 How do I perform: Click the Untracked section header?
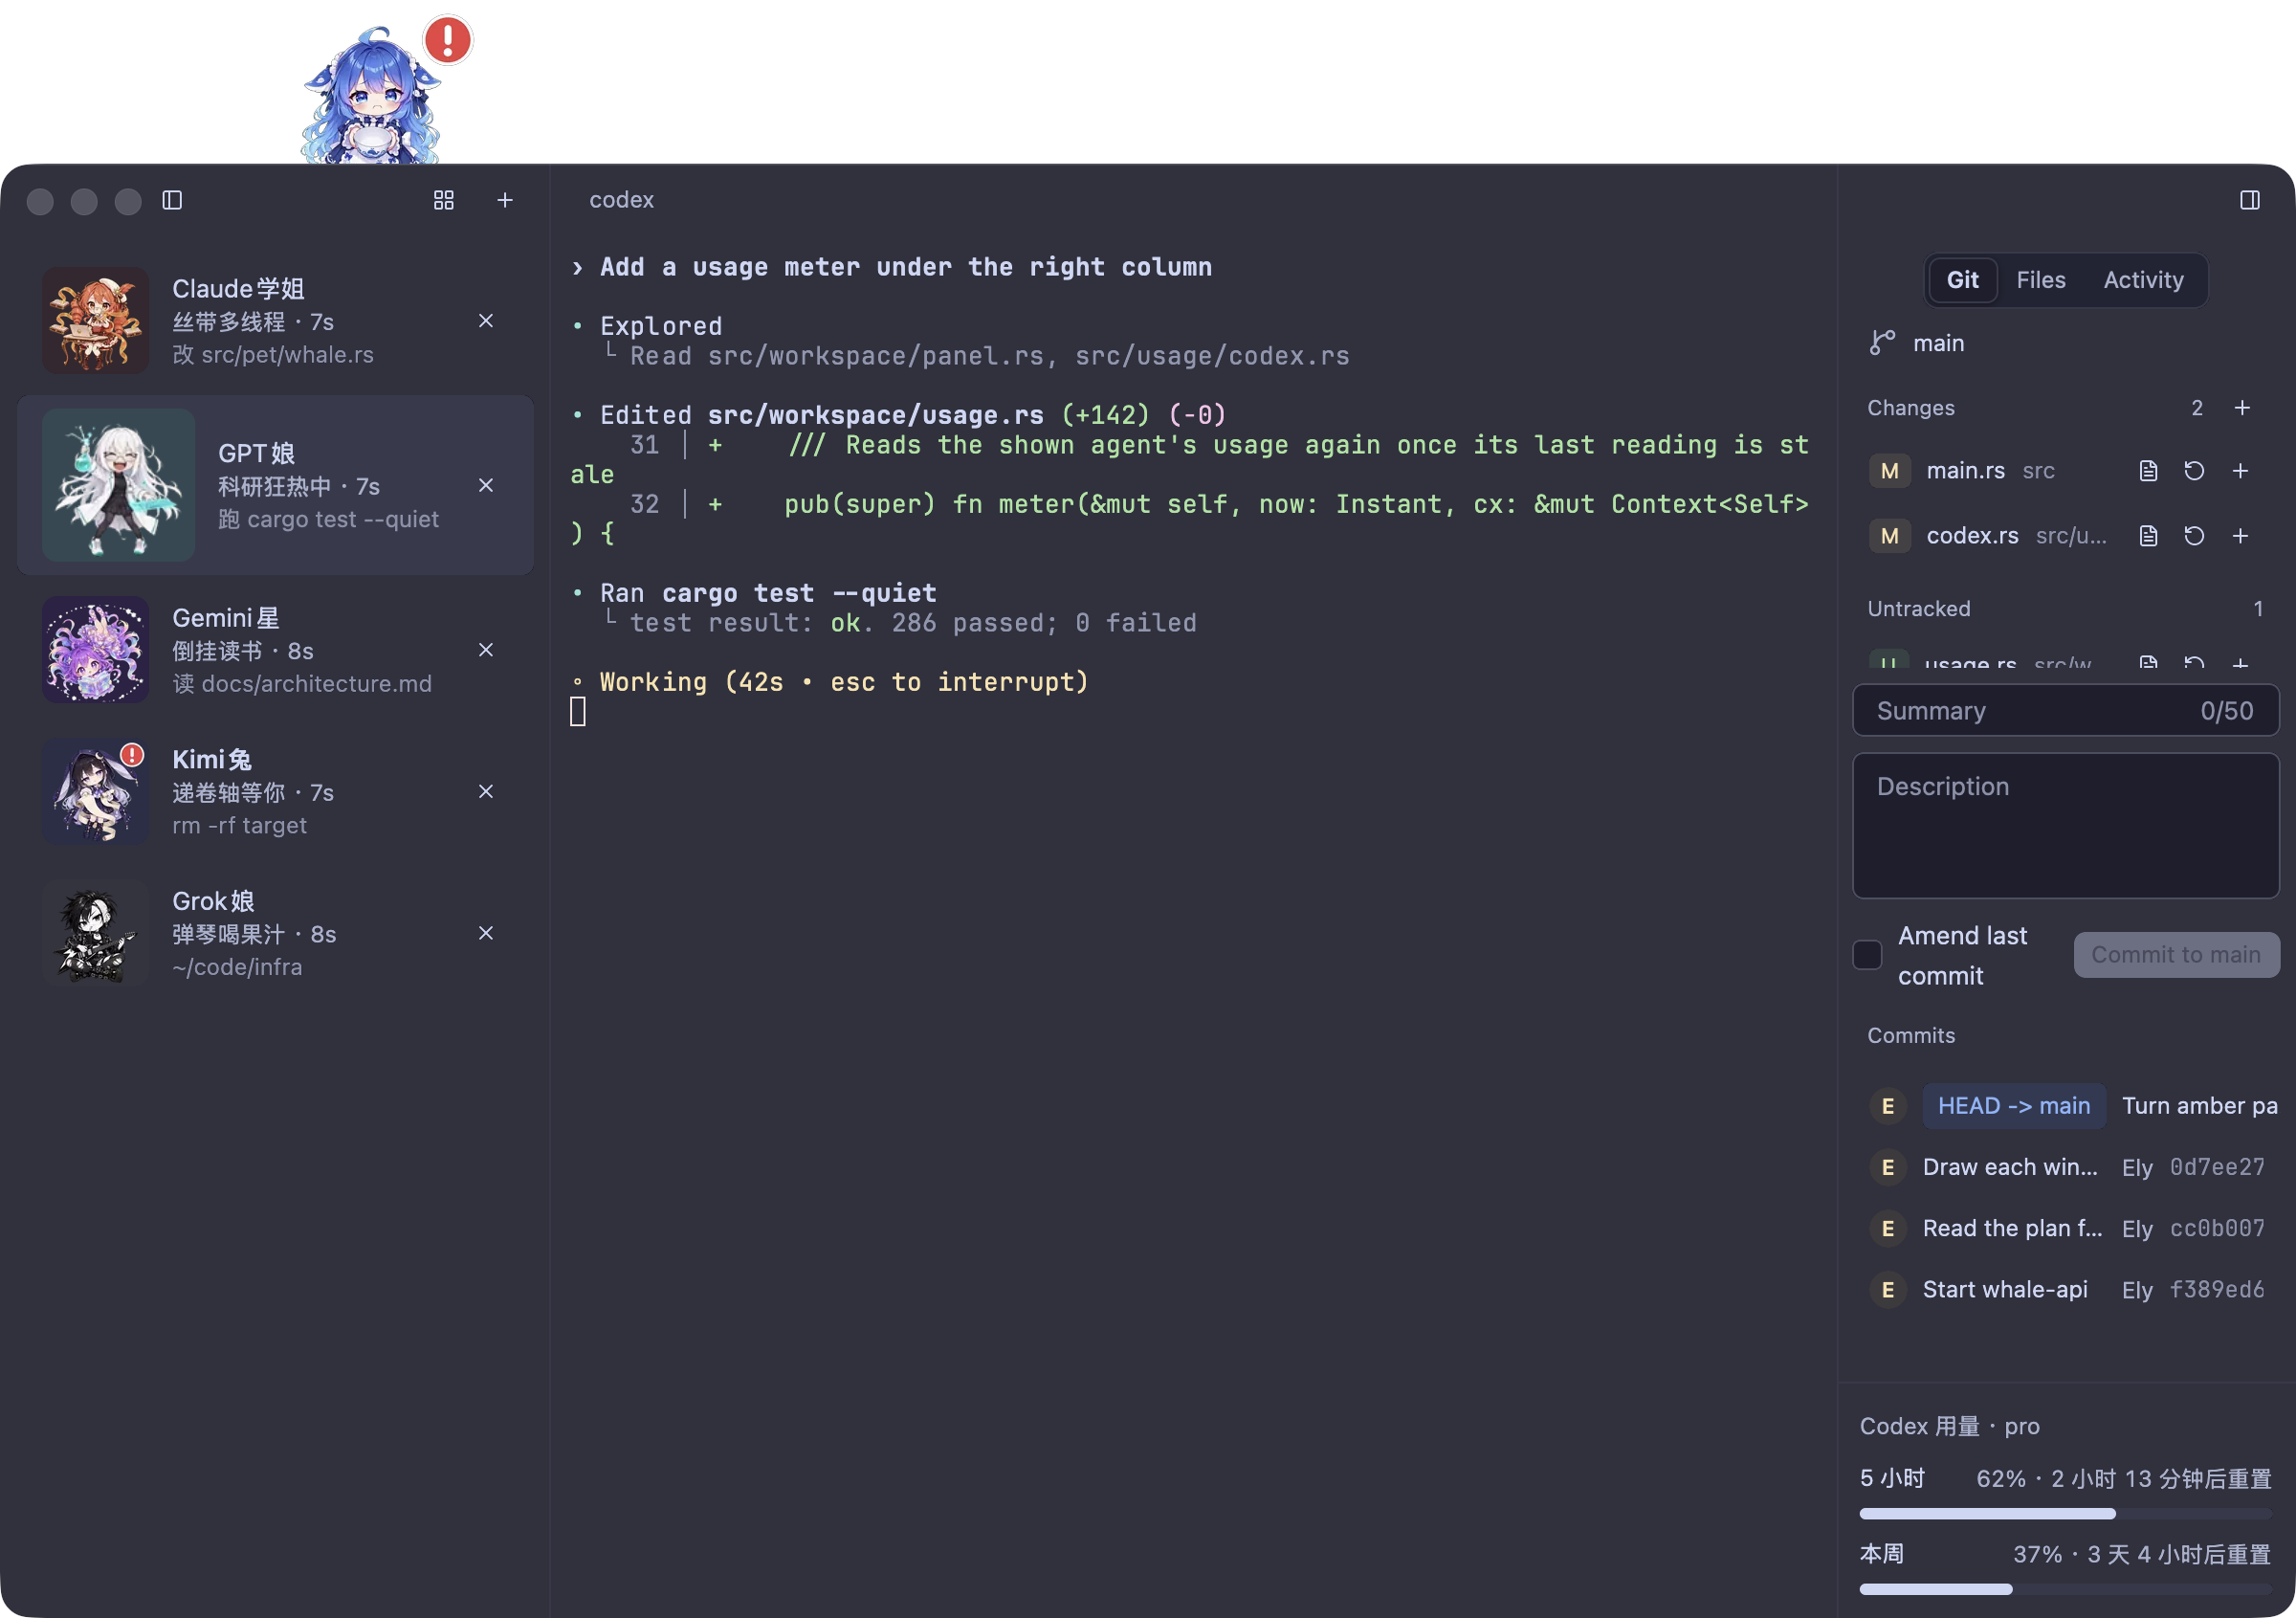tap(1918, 609)
